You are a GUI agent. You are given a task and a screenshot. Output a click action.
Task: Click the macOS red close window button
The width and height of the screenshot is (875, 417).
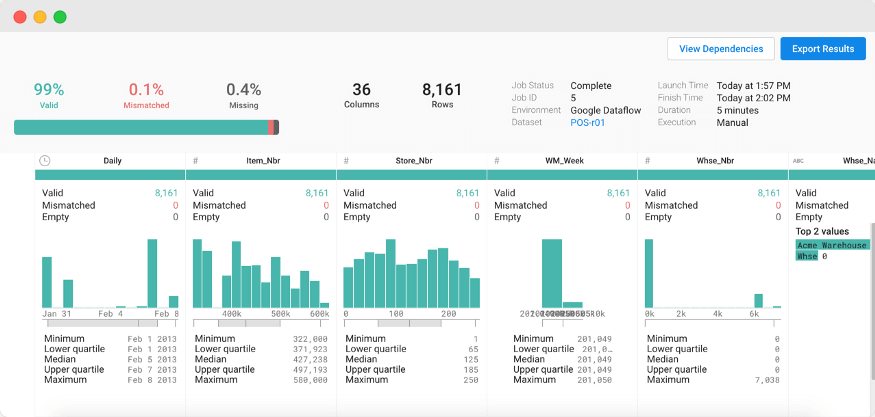coord(20,17)
